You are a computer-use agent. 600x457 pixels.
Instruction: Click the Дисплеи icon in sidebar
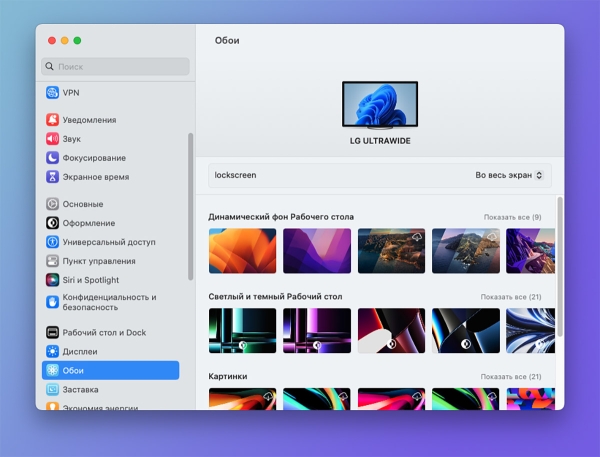click(x=53, y=351)
